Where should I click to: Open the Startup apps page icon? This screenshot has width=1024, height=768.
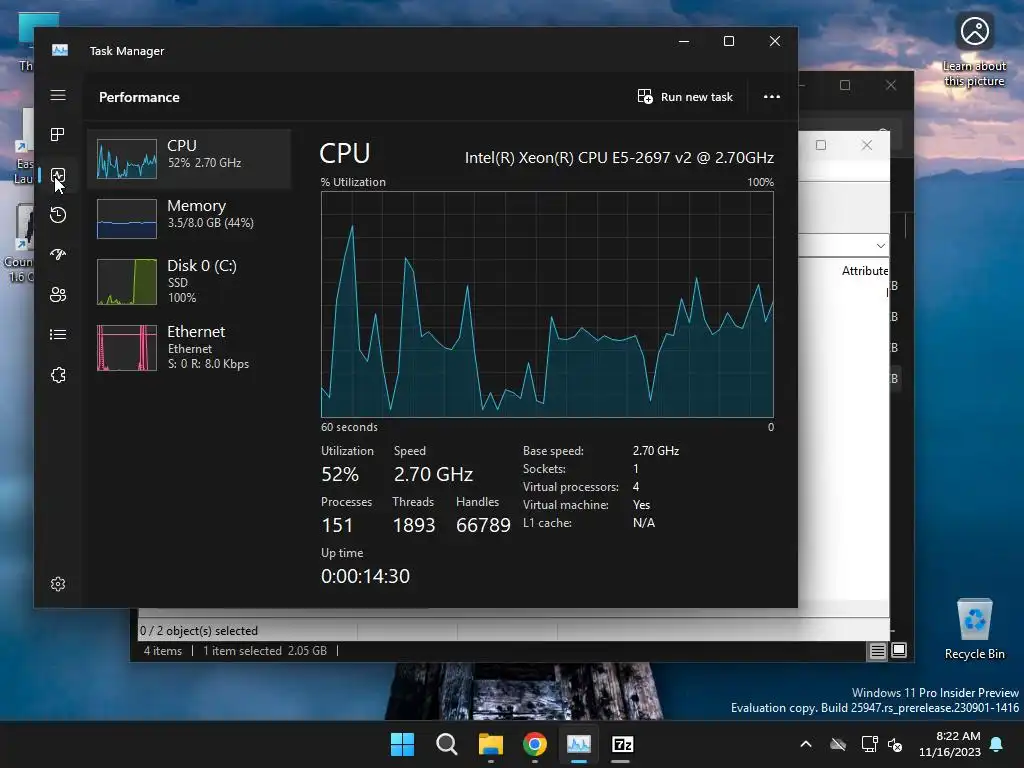coord(58,255)
